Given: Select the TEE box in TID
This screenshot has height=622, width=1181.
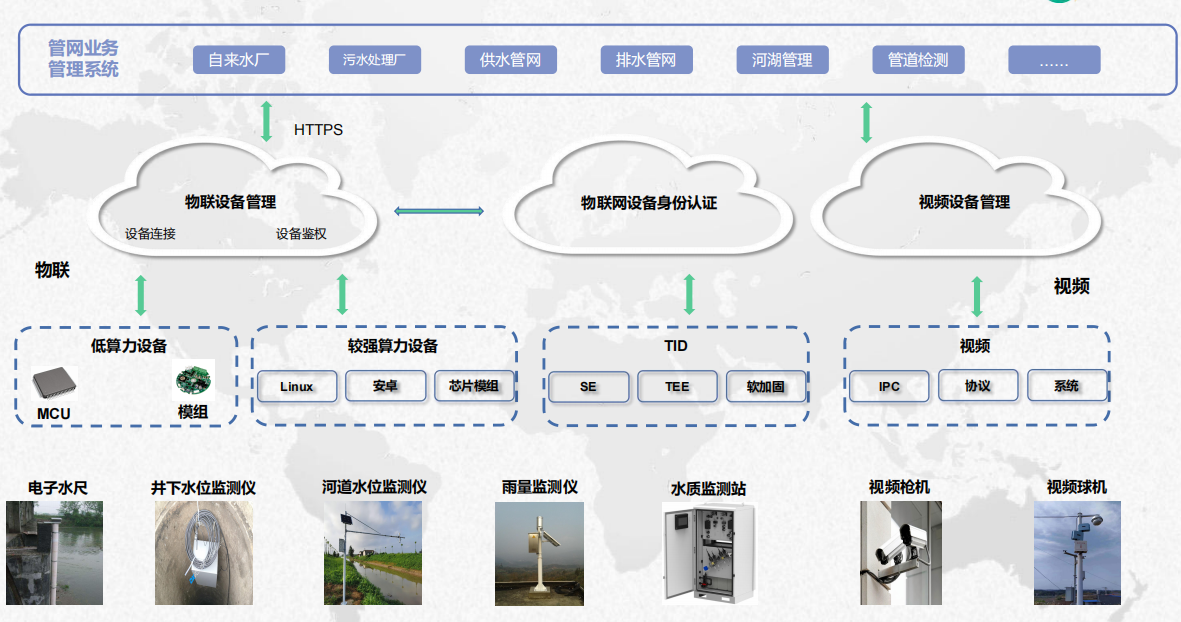Looking at the screenshot, I should [x=677, y=387].
